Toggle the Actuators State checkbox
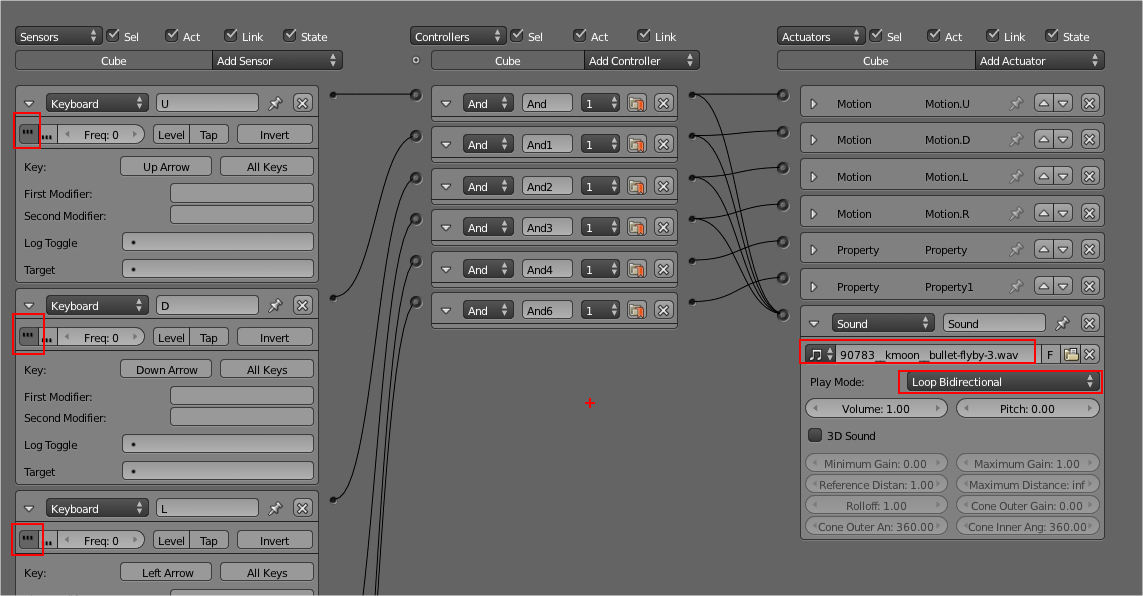1143x596 pixels. (1052, 35)
